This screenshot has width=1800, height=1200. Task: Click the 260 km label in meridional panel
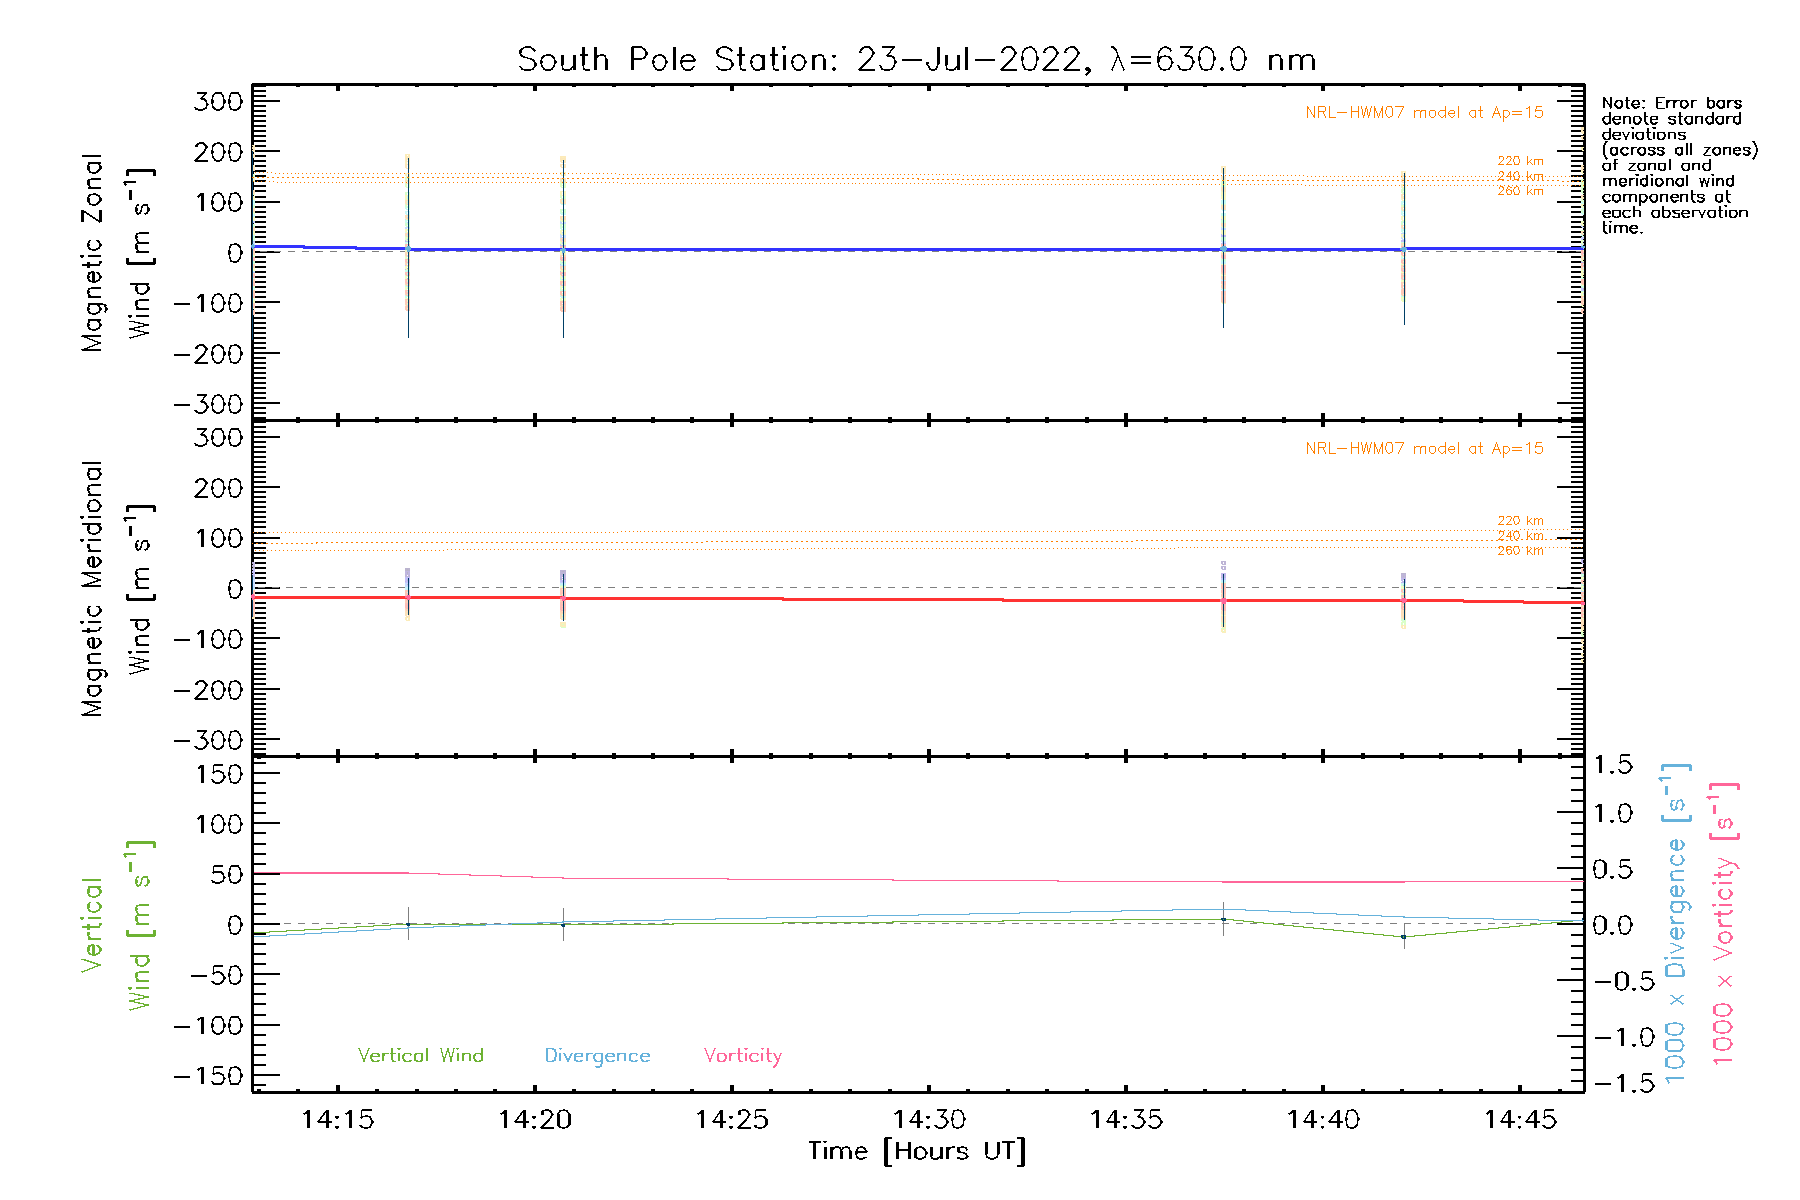pyautogui.click(x=1520, y=551)
